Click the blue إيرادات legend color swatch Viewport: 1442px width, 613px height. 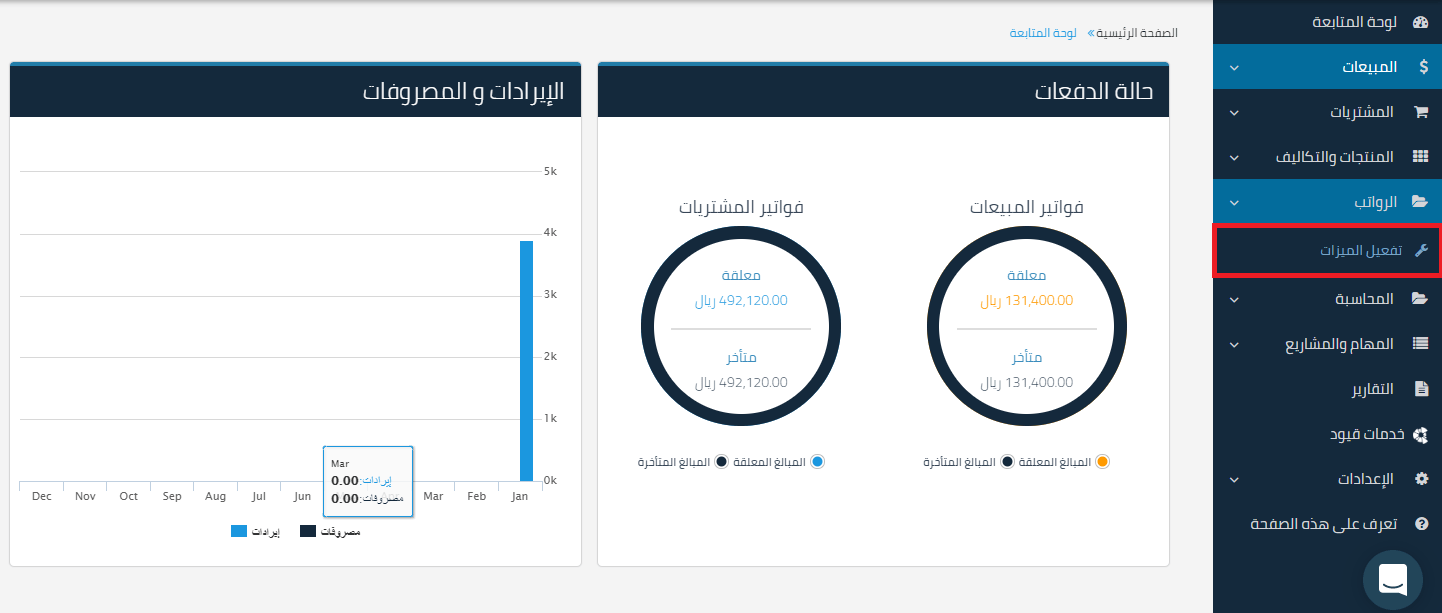(x=239, y=531)
